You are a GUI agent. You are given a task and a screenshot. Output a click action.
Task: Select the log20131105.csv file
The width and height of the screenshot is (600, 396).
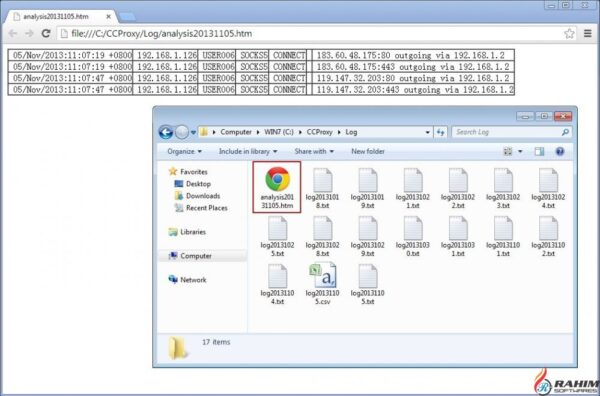pos(322,284)
